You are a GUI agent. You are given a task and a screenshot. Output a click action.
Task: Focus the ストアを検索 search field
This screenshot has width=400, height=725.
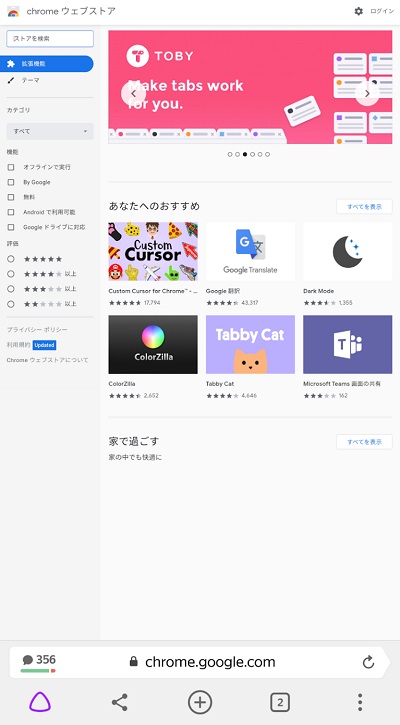(50, 39)
